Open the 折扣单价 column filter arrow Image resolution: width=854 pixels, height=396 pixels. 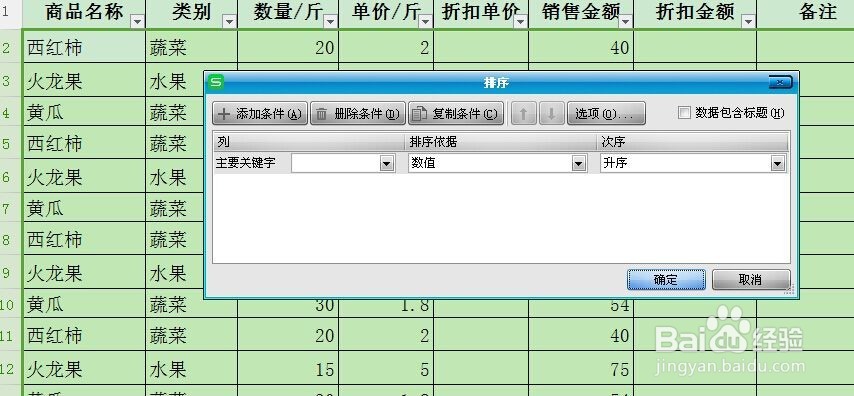(x=521, y=21)
